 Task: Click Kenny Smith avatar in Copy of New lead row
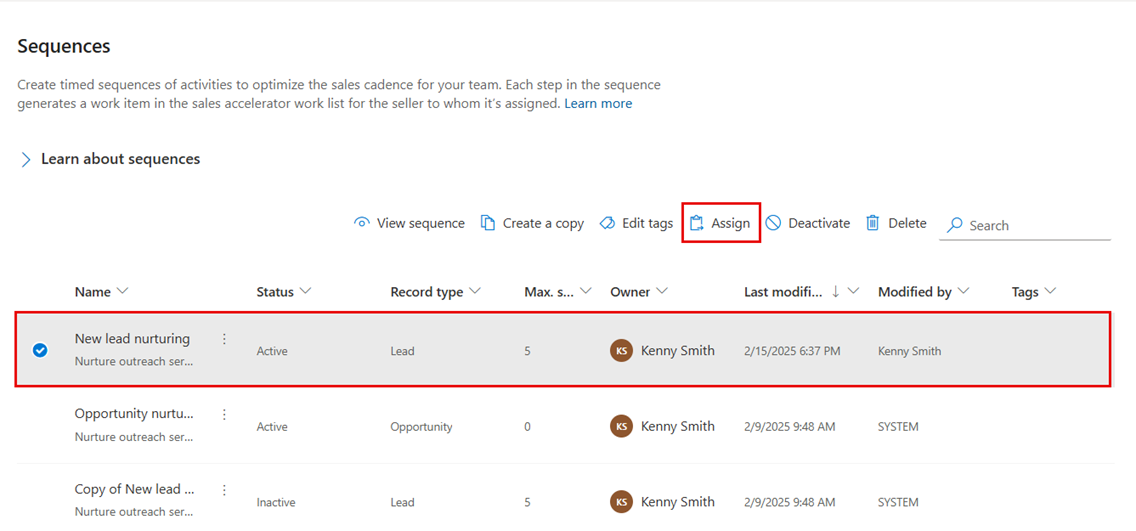click(621, 501)
